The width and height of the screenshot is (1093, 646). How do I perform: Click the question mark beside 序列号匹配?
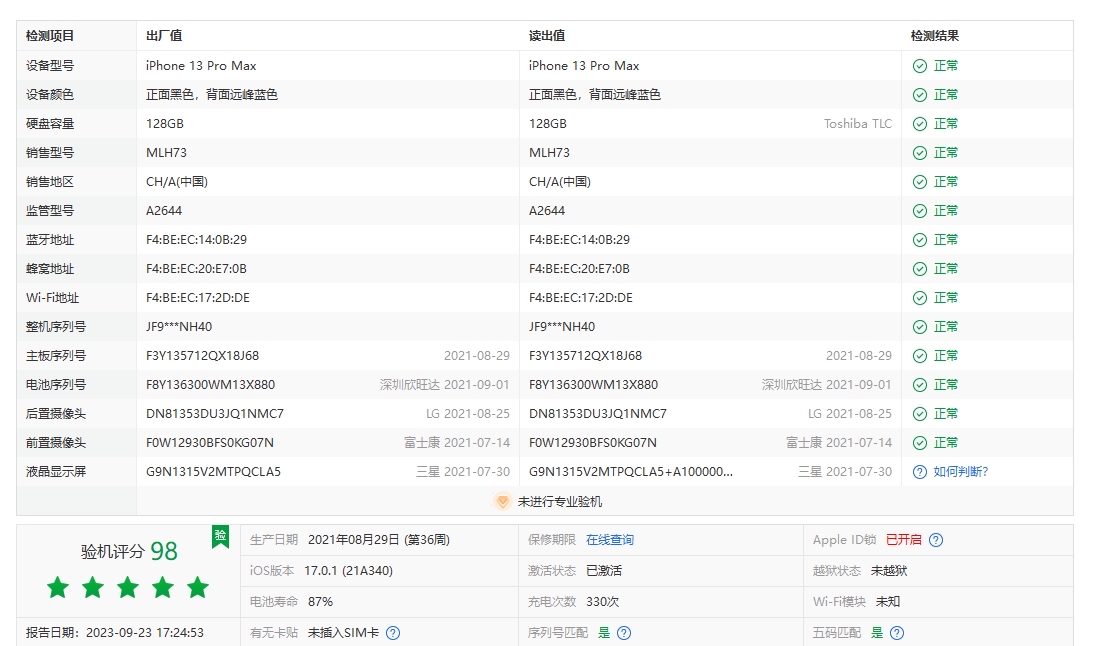pyautogui.click(x=623, y=633)
